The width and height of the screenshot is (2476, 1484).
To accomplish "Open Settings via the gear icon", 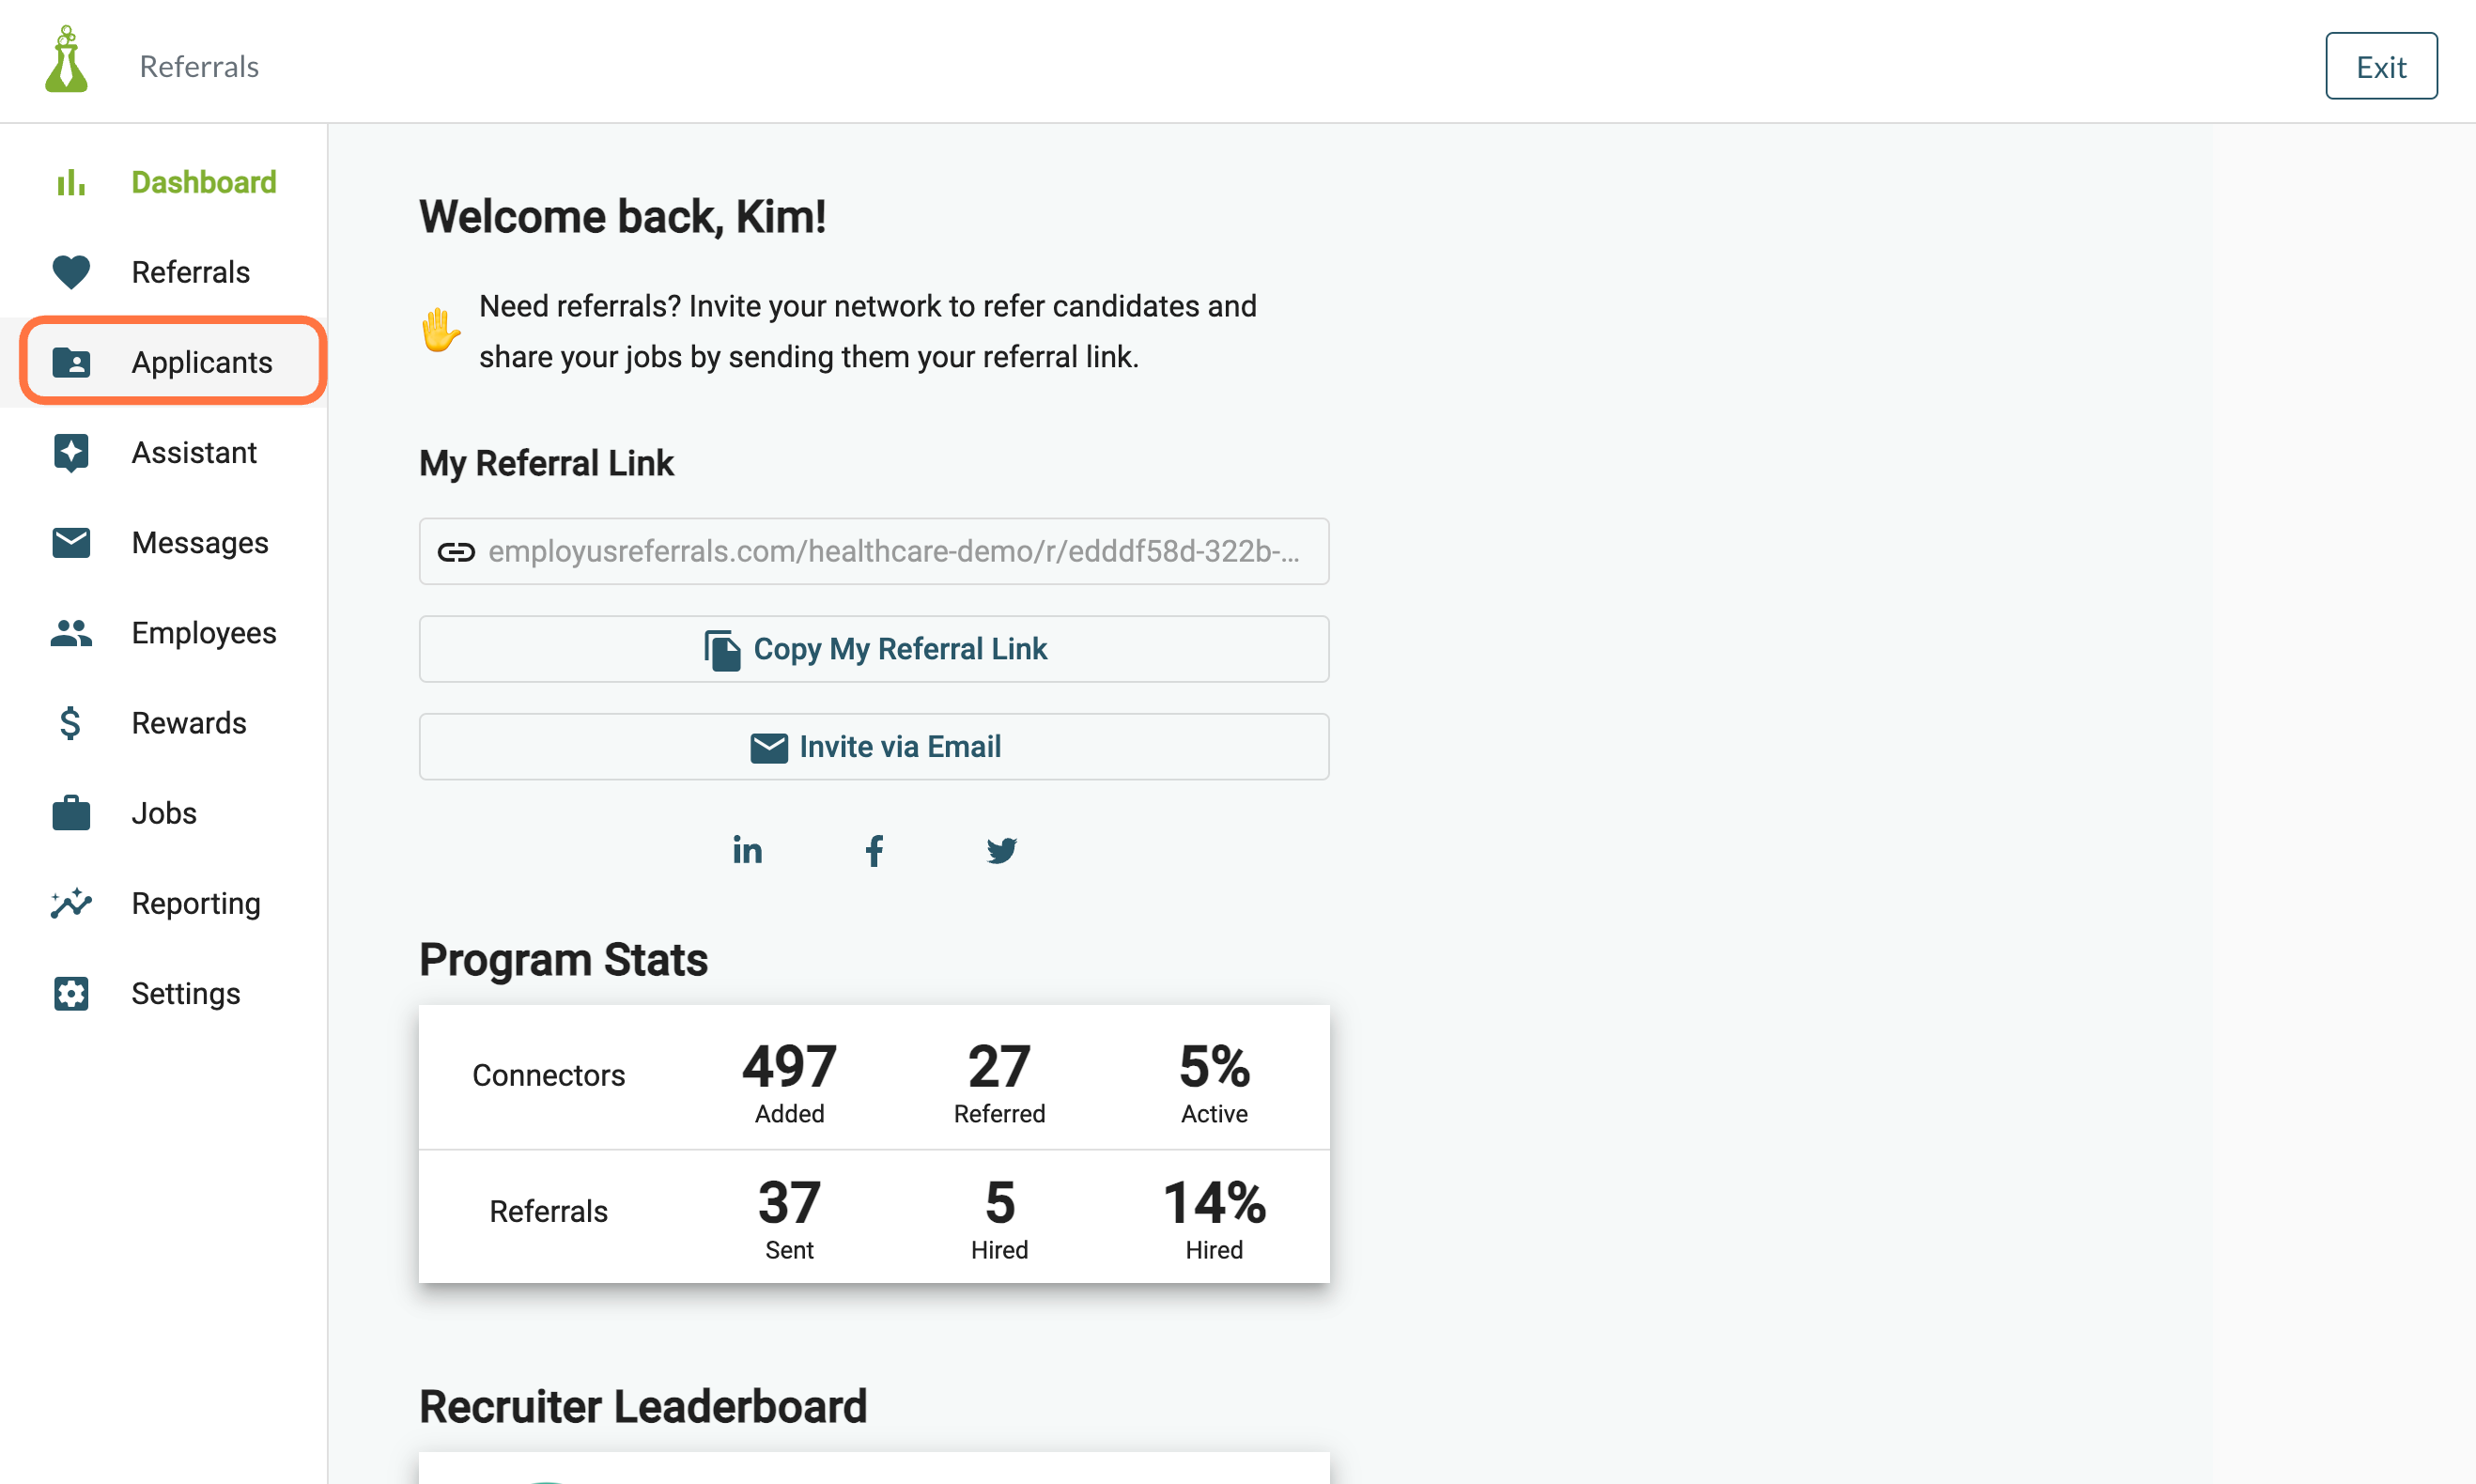I will (x=71, y=993).
